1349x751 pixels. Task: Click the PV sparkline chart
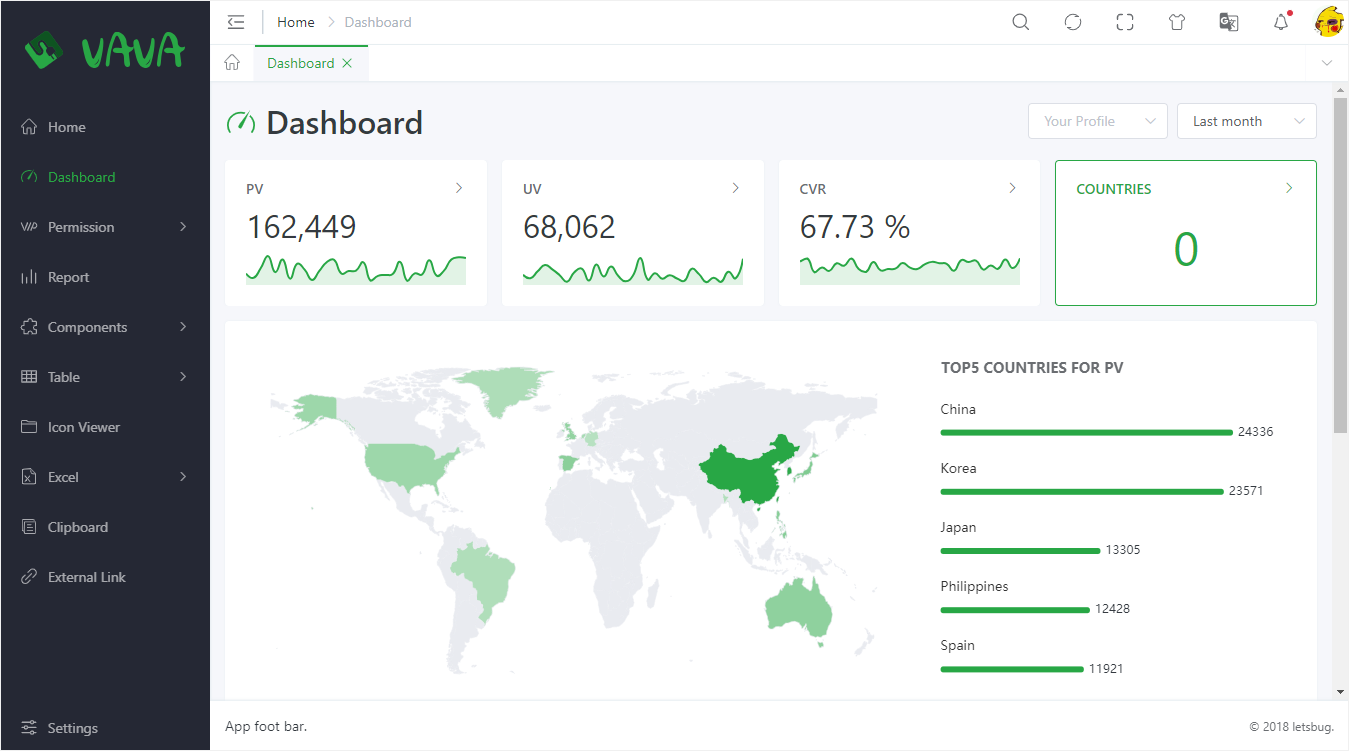tap(356, 269)
